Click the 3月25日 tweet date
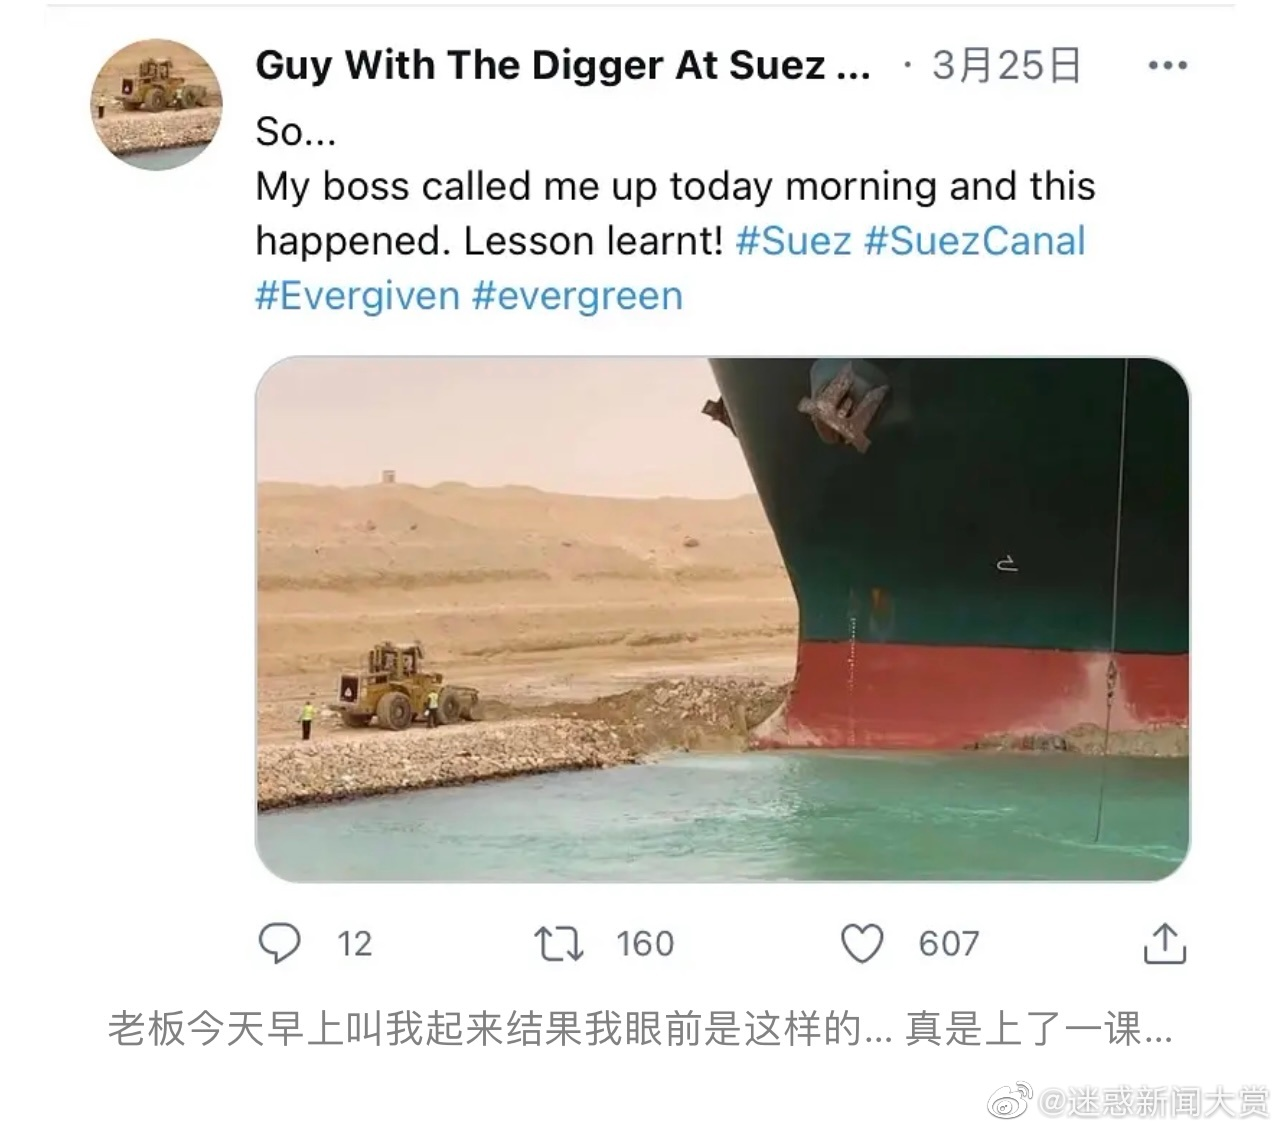The image size is (1282, 1133). [x=1006, y=66]
